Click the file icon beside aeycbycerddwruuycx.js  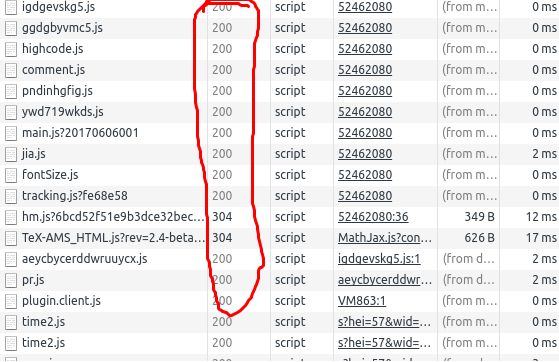tap(11, 259)
